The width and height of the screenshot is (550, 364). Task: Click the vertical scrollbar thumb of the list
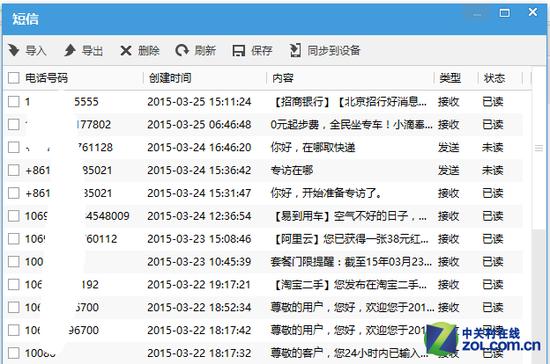click(539, 148)
